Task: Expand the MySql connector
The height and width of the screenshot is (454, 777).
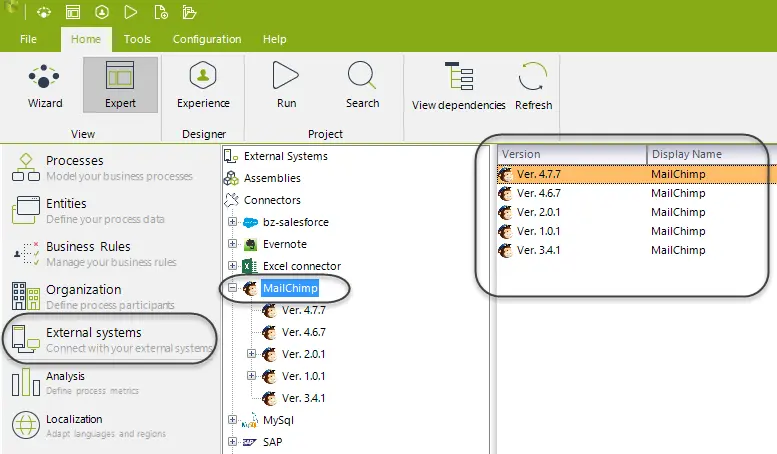Action: point(232,419)
